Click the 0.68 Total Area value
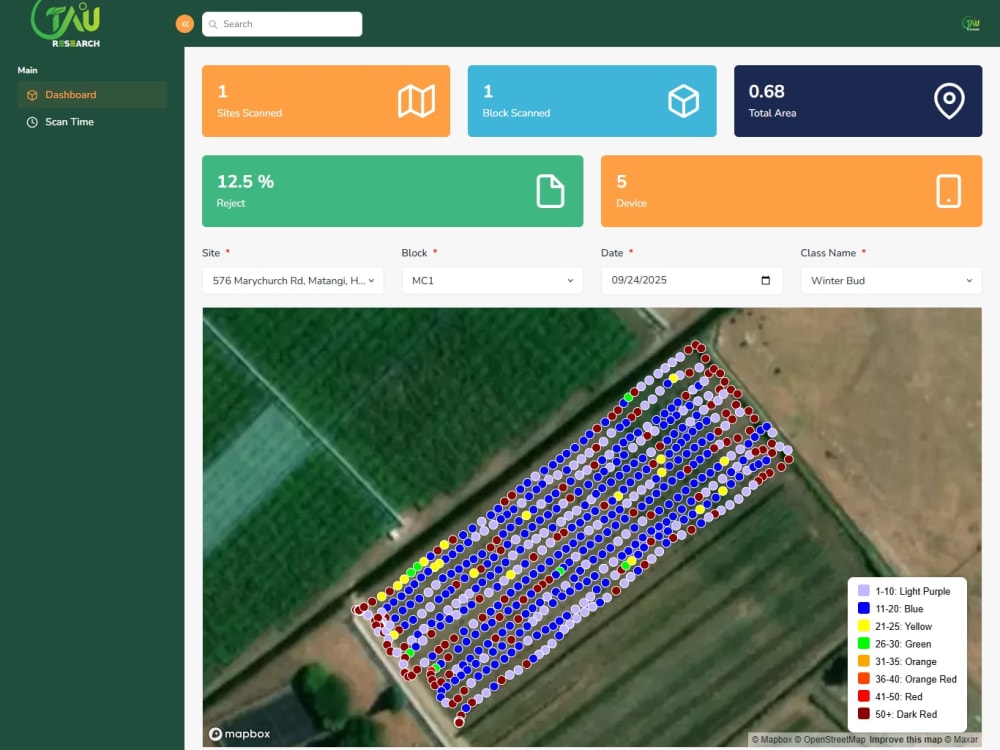The image size is (1000, 750). [x=767, y=91]
